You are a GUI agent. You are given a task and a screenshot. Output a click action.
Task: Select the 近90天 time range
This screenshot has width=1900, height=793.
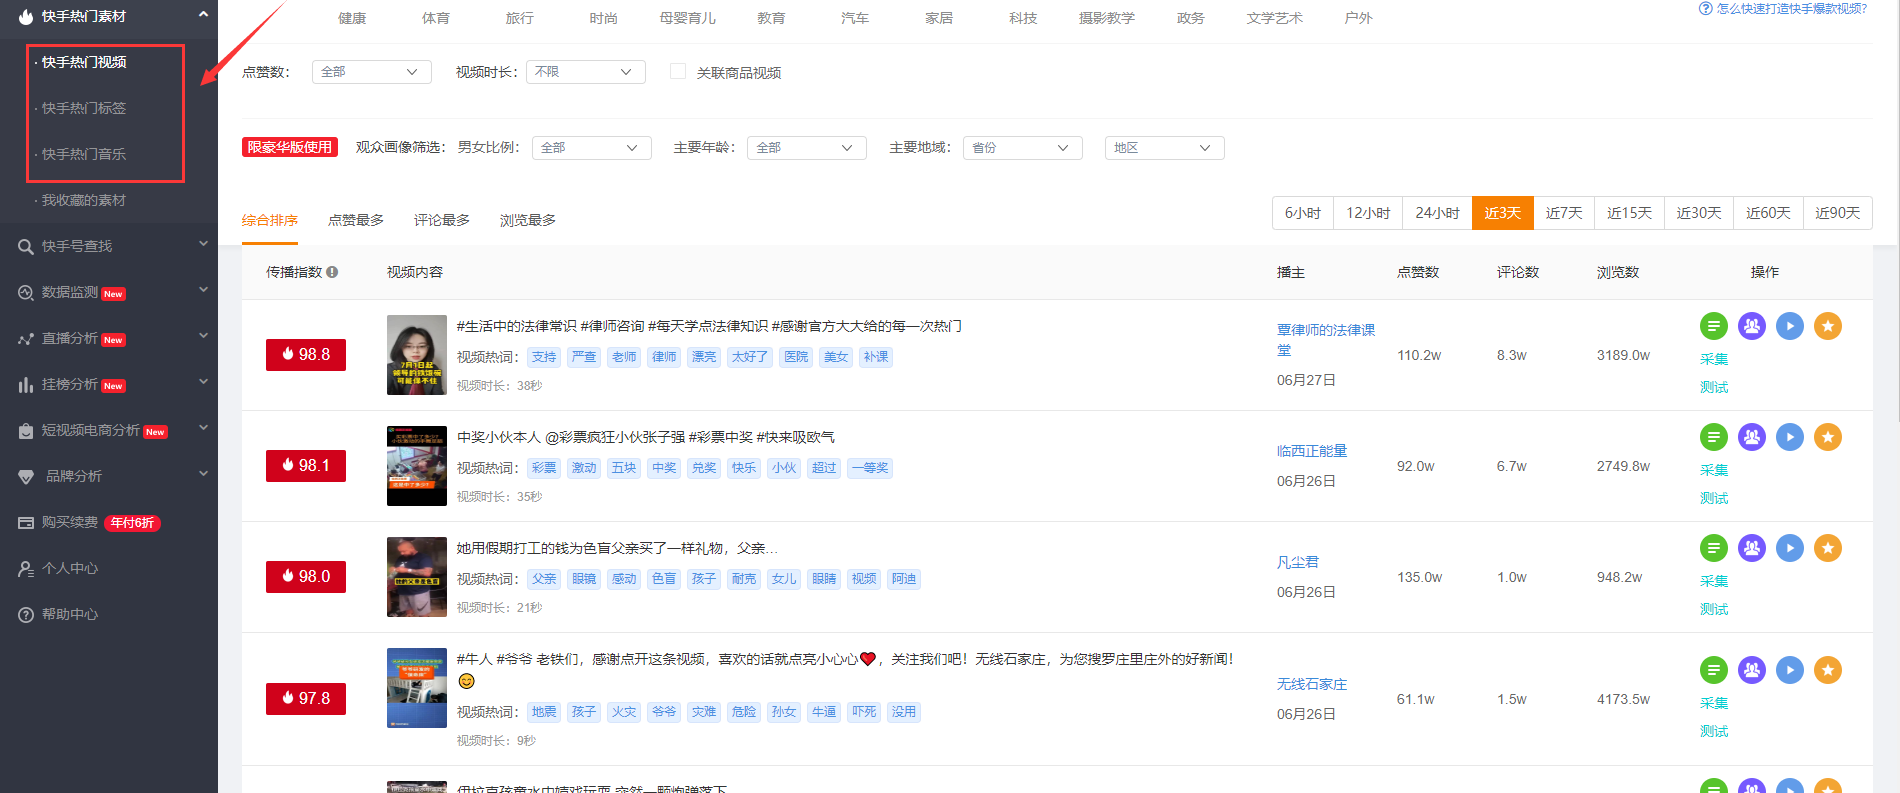point(1838,213)
